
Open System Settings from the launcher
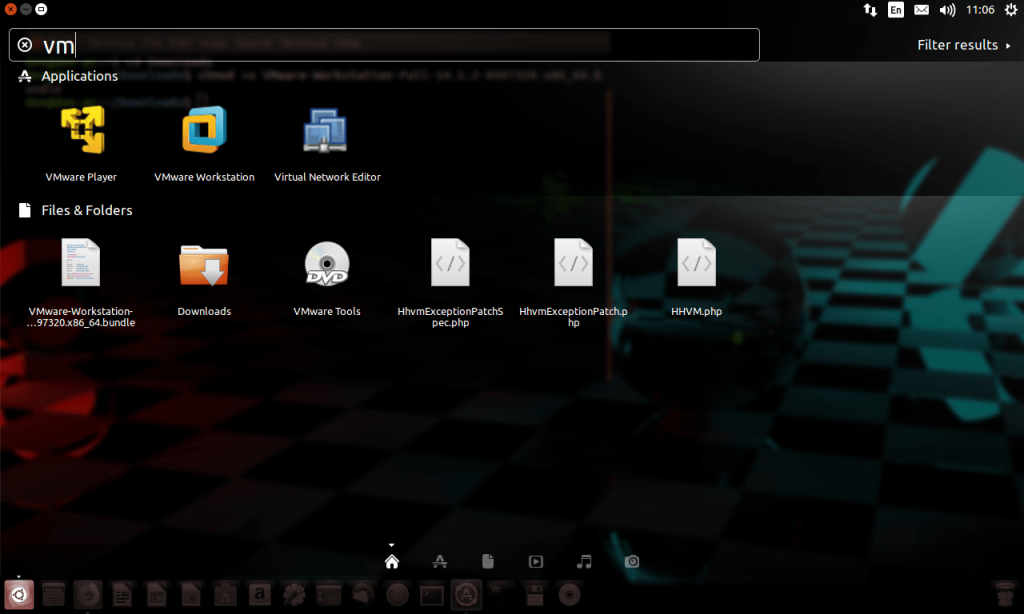294,595
